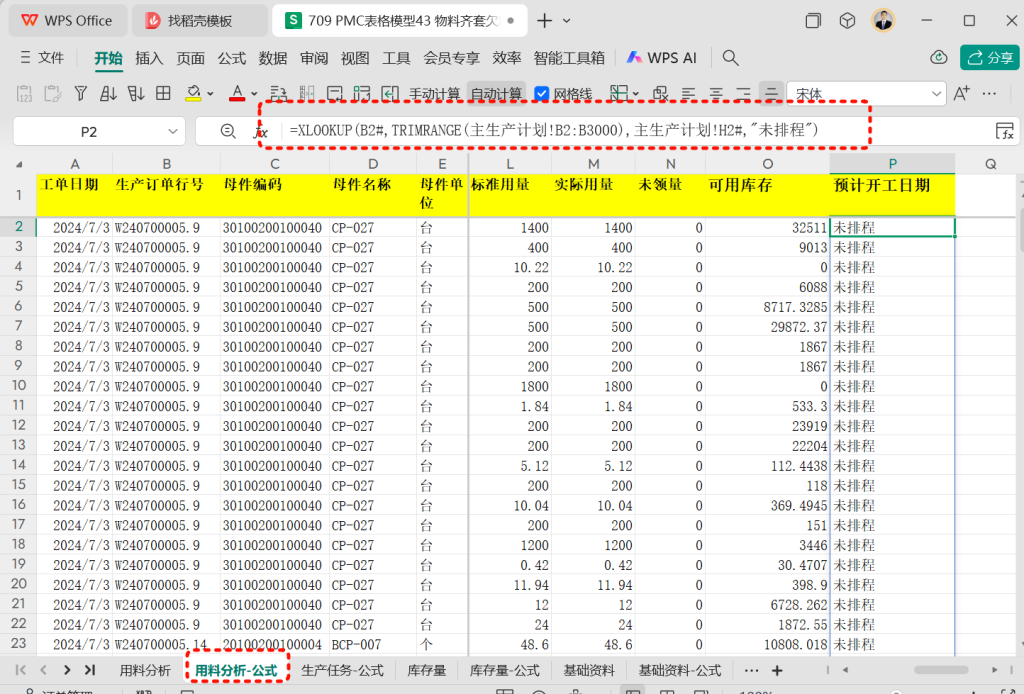Click cell value 8717.3285
Screen dimensions: 1024x694
pyautogui.click(x=767, y=307)
